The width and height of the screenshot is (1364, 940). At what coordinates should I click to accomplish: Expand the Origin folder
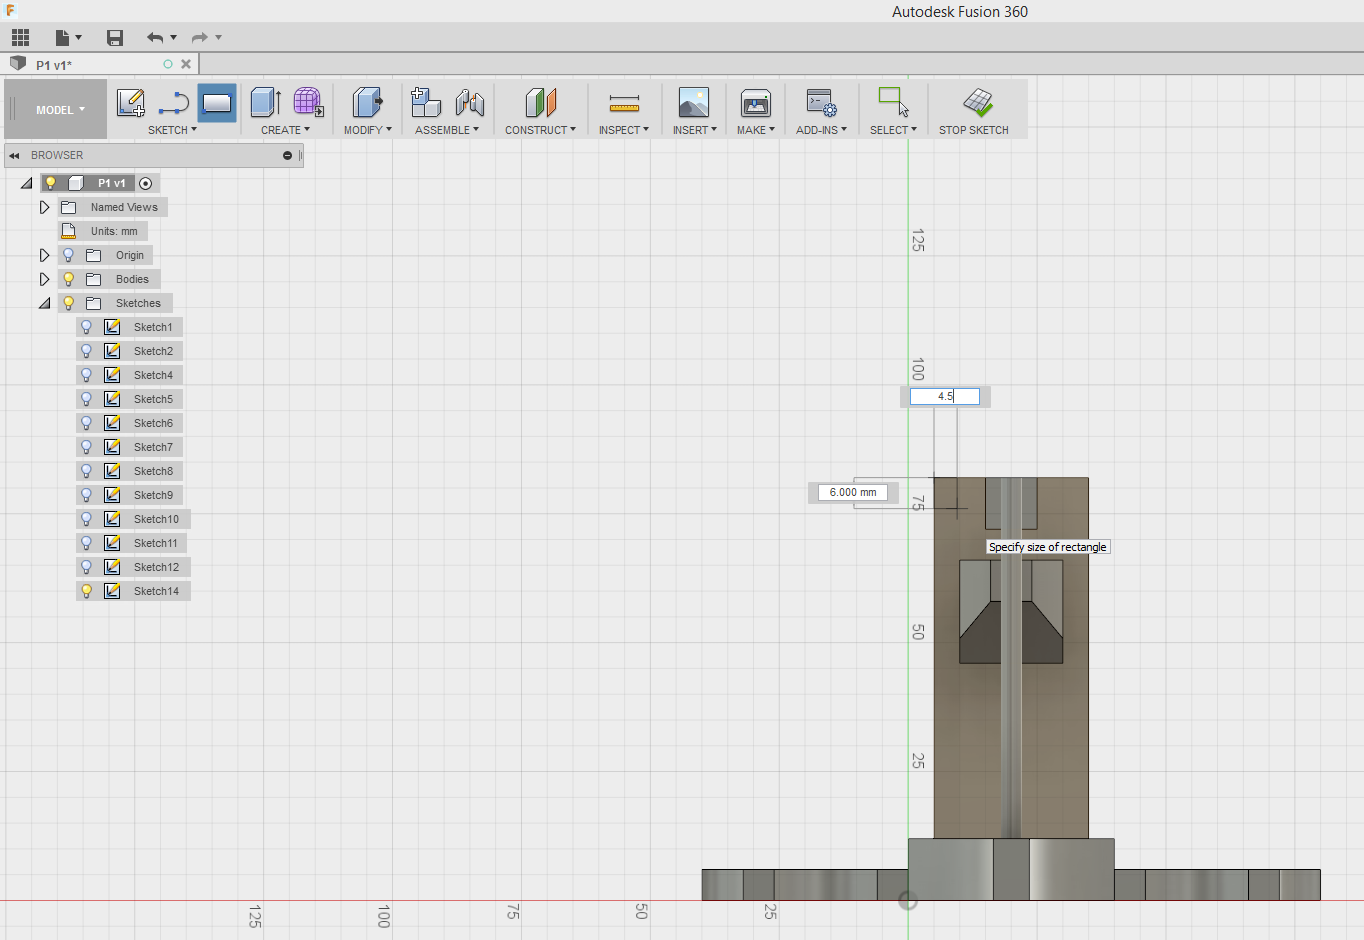(x=44, y=255)
